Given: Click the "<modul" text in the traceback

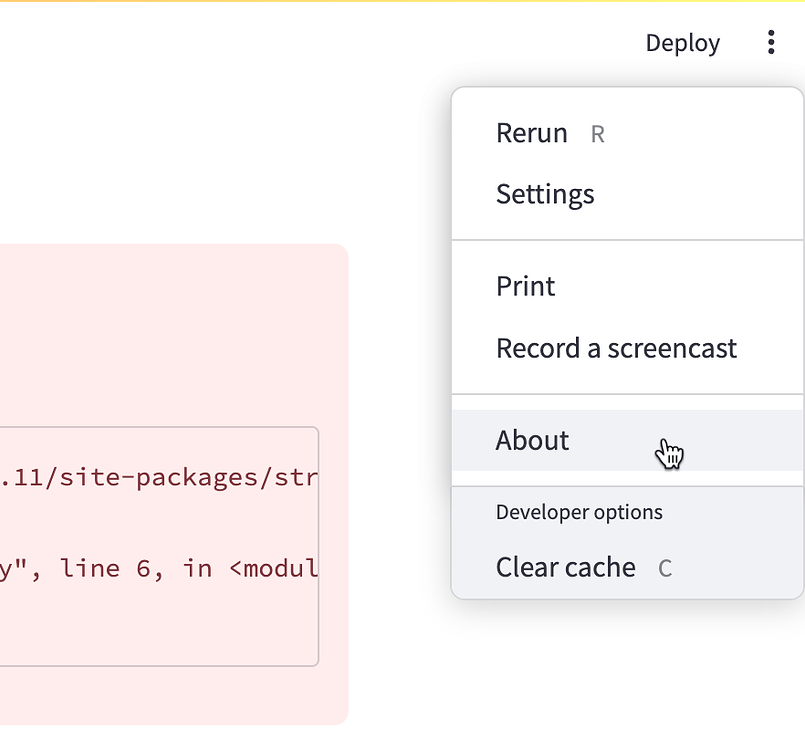Looking at the screenshot, I should click(274, 568).
